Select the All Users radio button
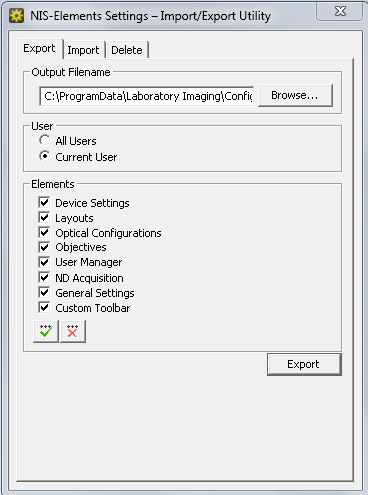The width and height of the screenshot is (368, 495). point(44,140)
